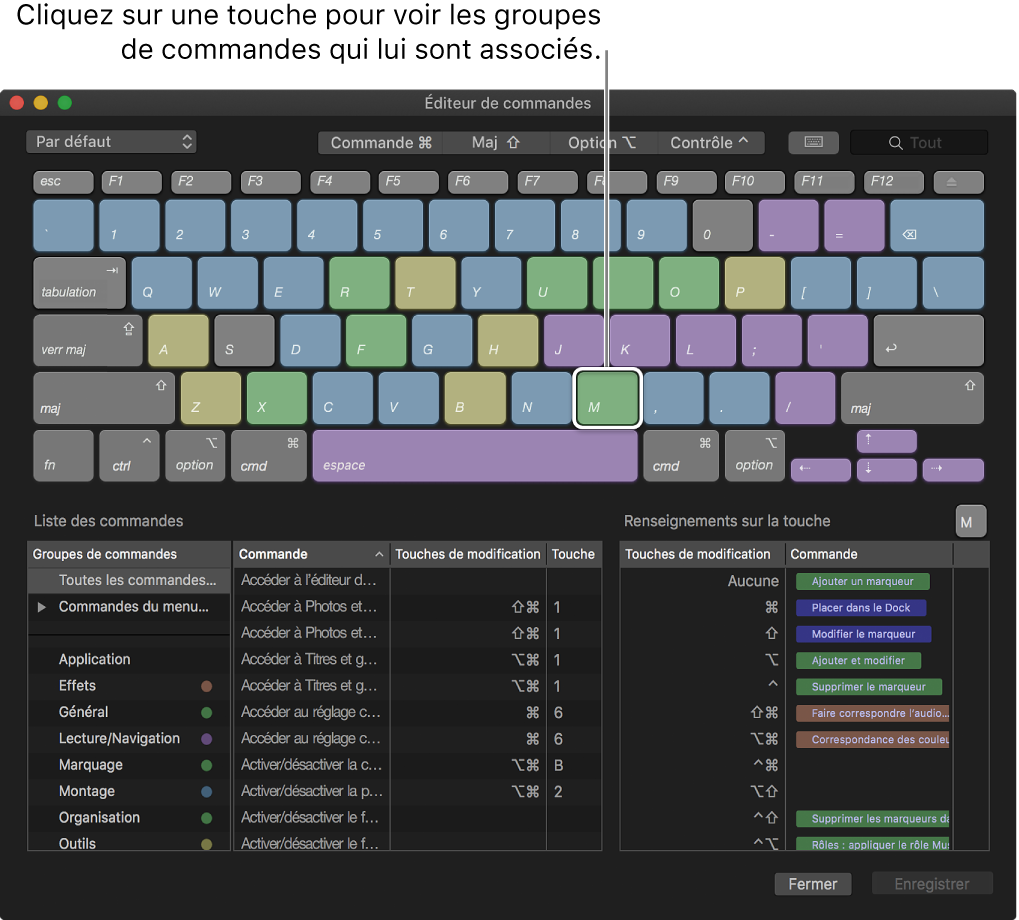Select the fn key
1019x920 pixels.
[63, 456]
